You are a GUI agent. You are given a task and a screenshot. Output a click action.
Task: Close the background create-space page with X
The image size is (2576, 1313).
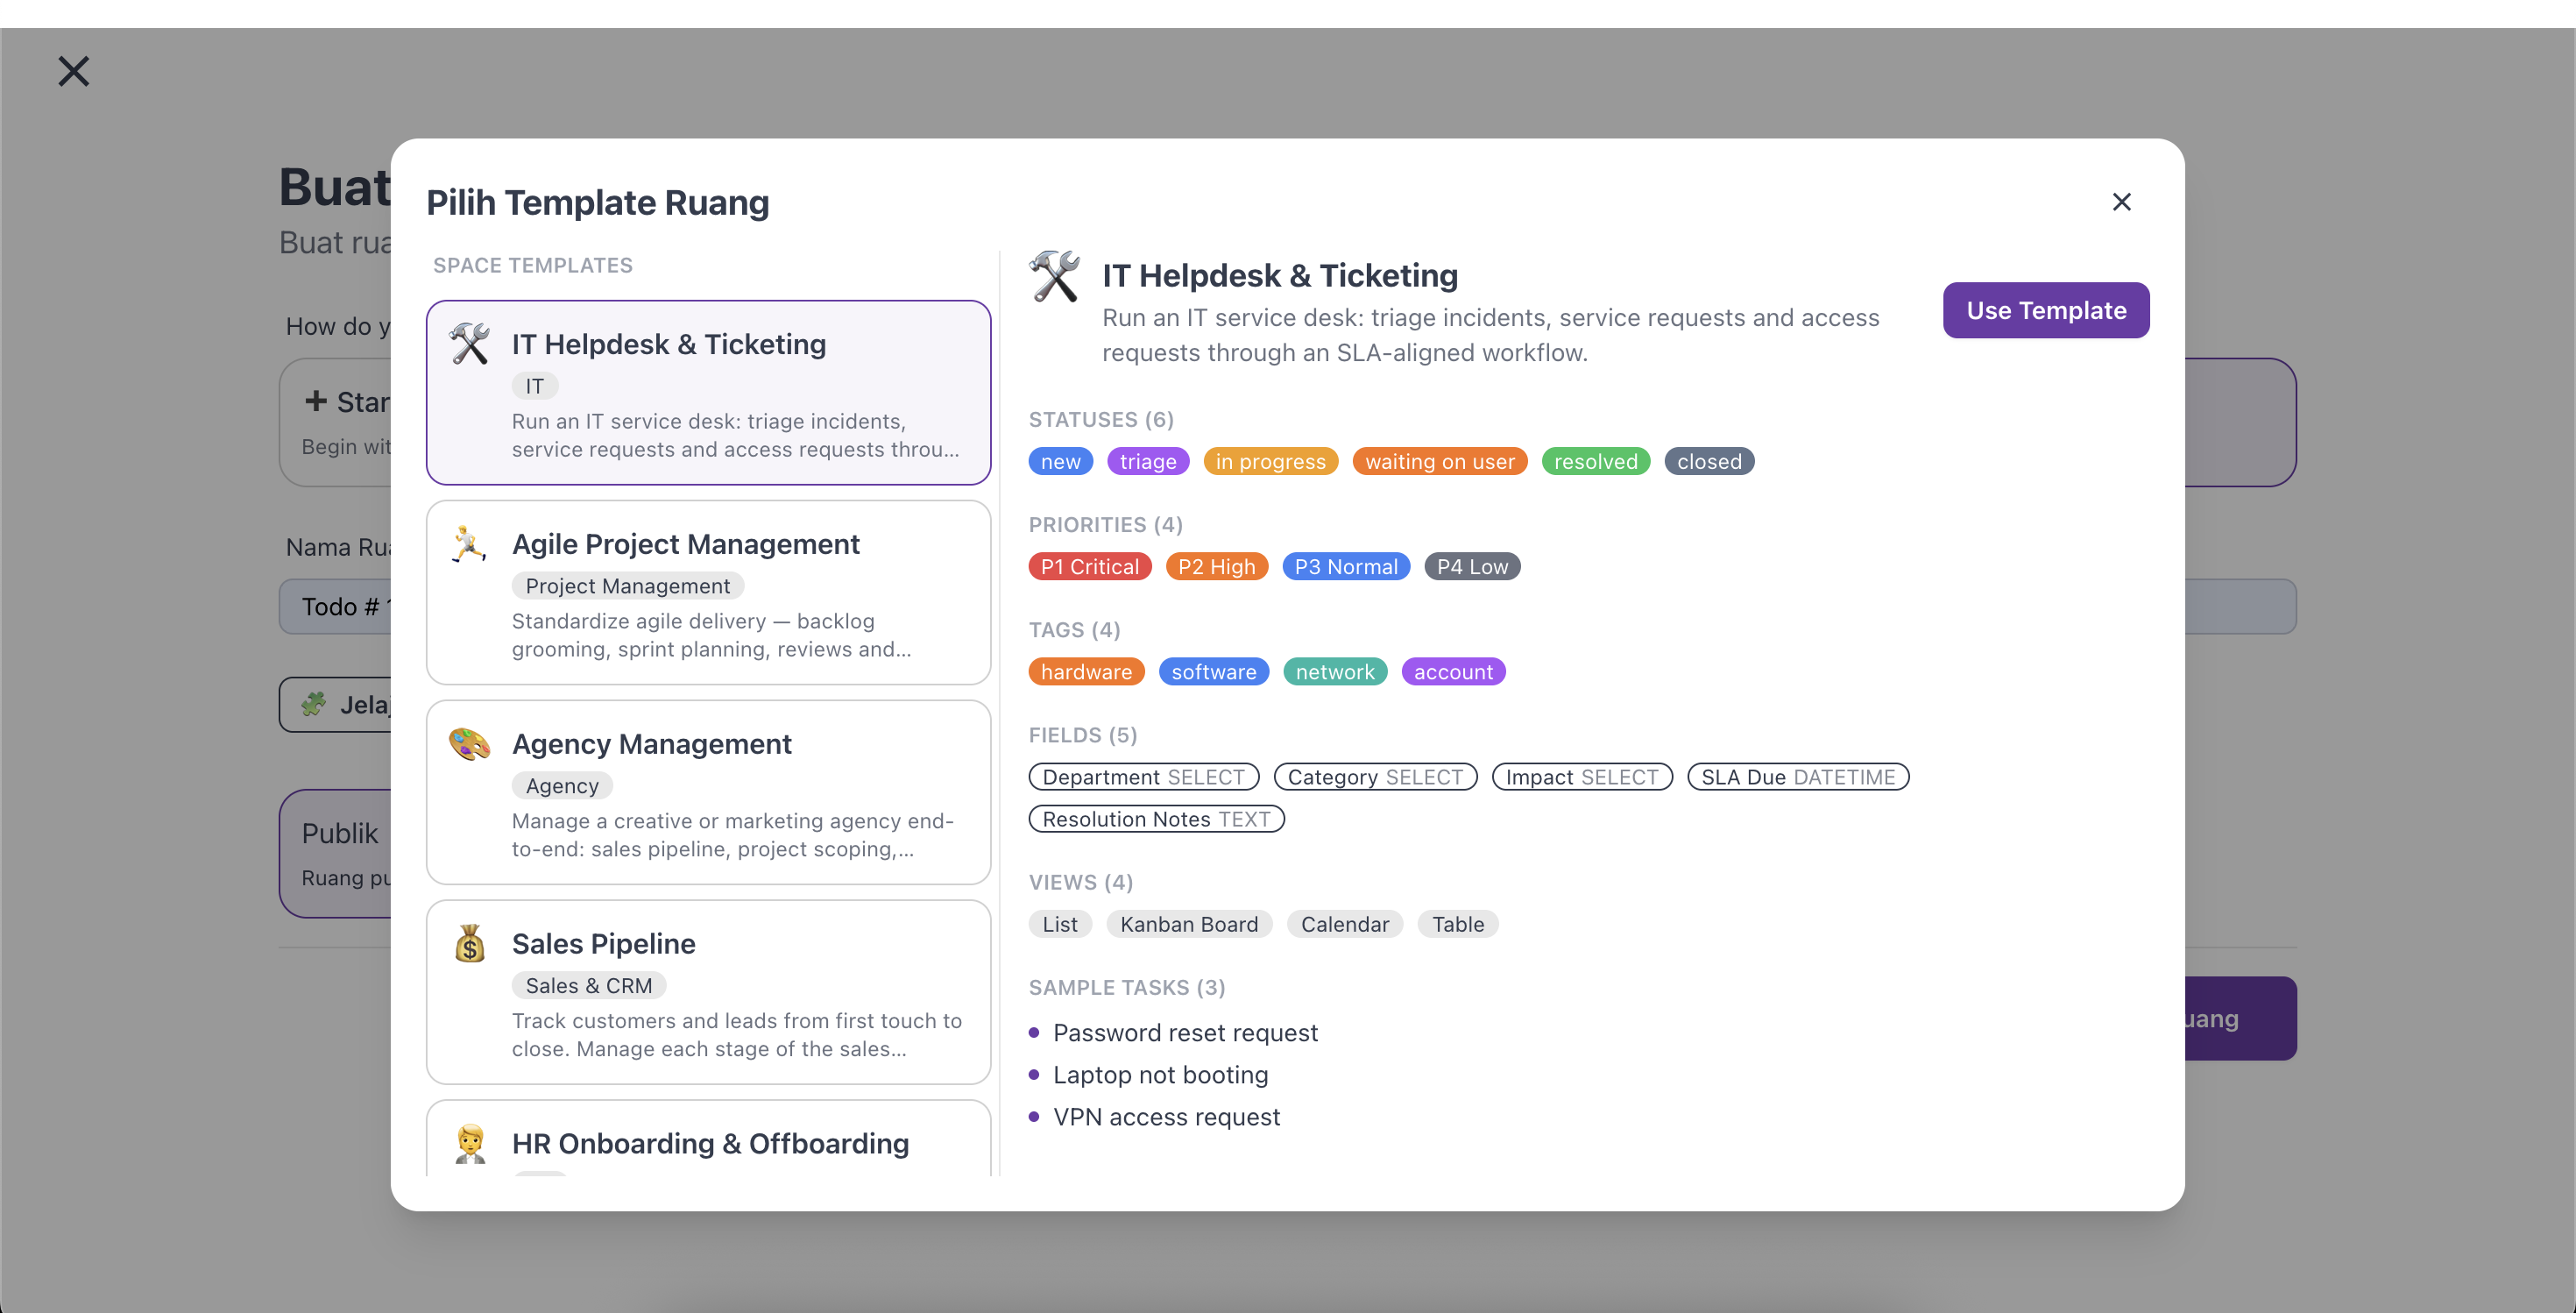pos(74,71)
